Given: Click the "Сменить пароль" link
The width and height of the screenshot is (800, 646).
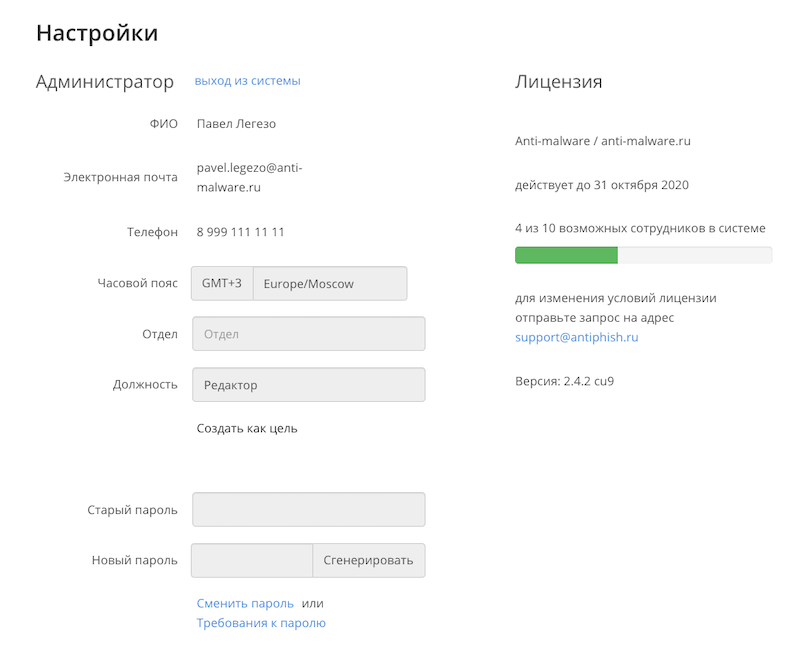Looking at the screenshot, I should point(245,603).
